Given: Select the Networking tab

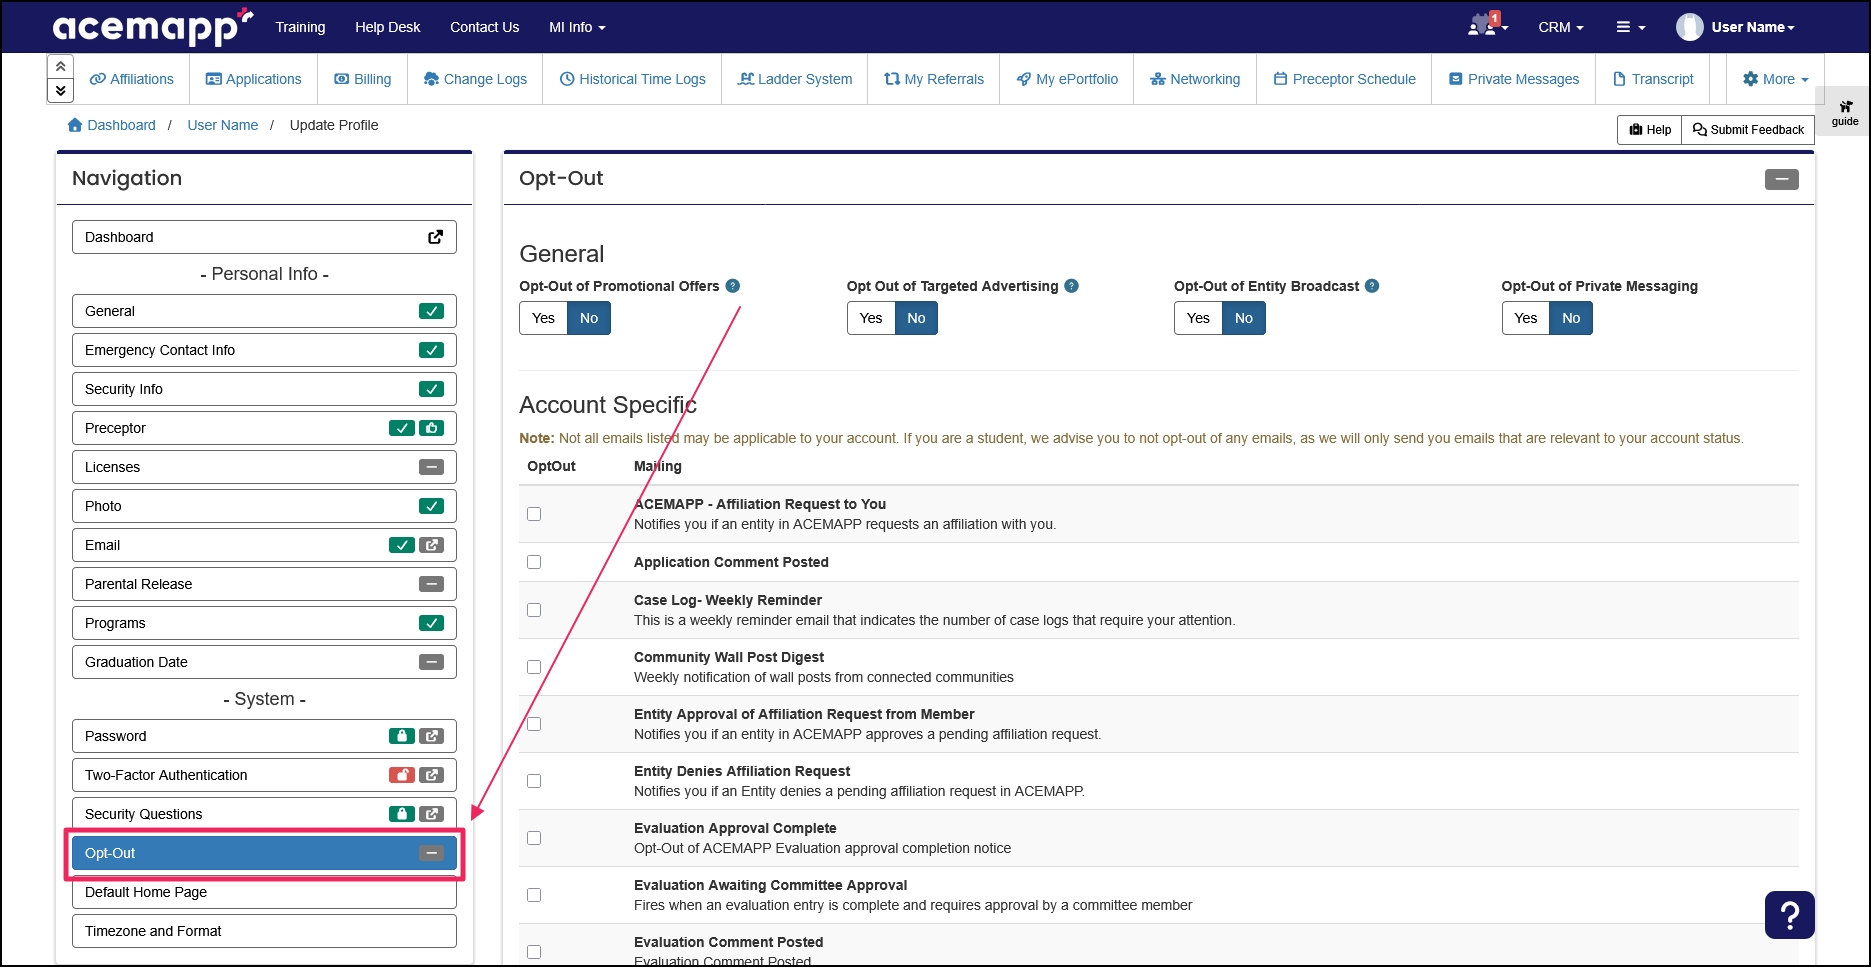Looking at the screenshot, I should [1194, 79].
